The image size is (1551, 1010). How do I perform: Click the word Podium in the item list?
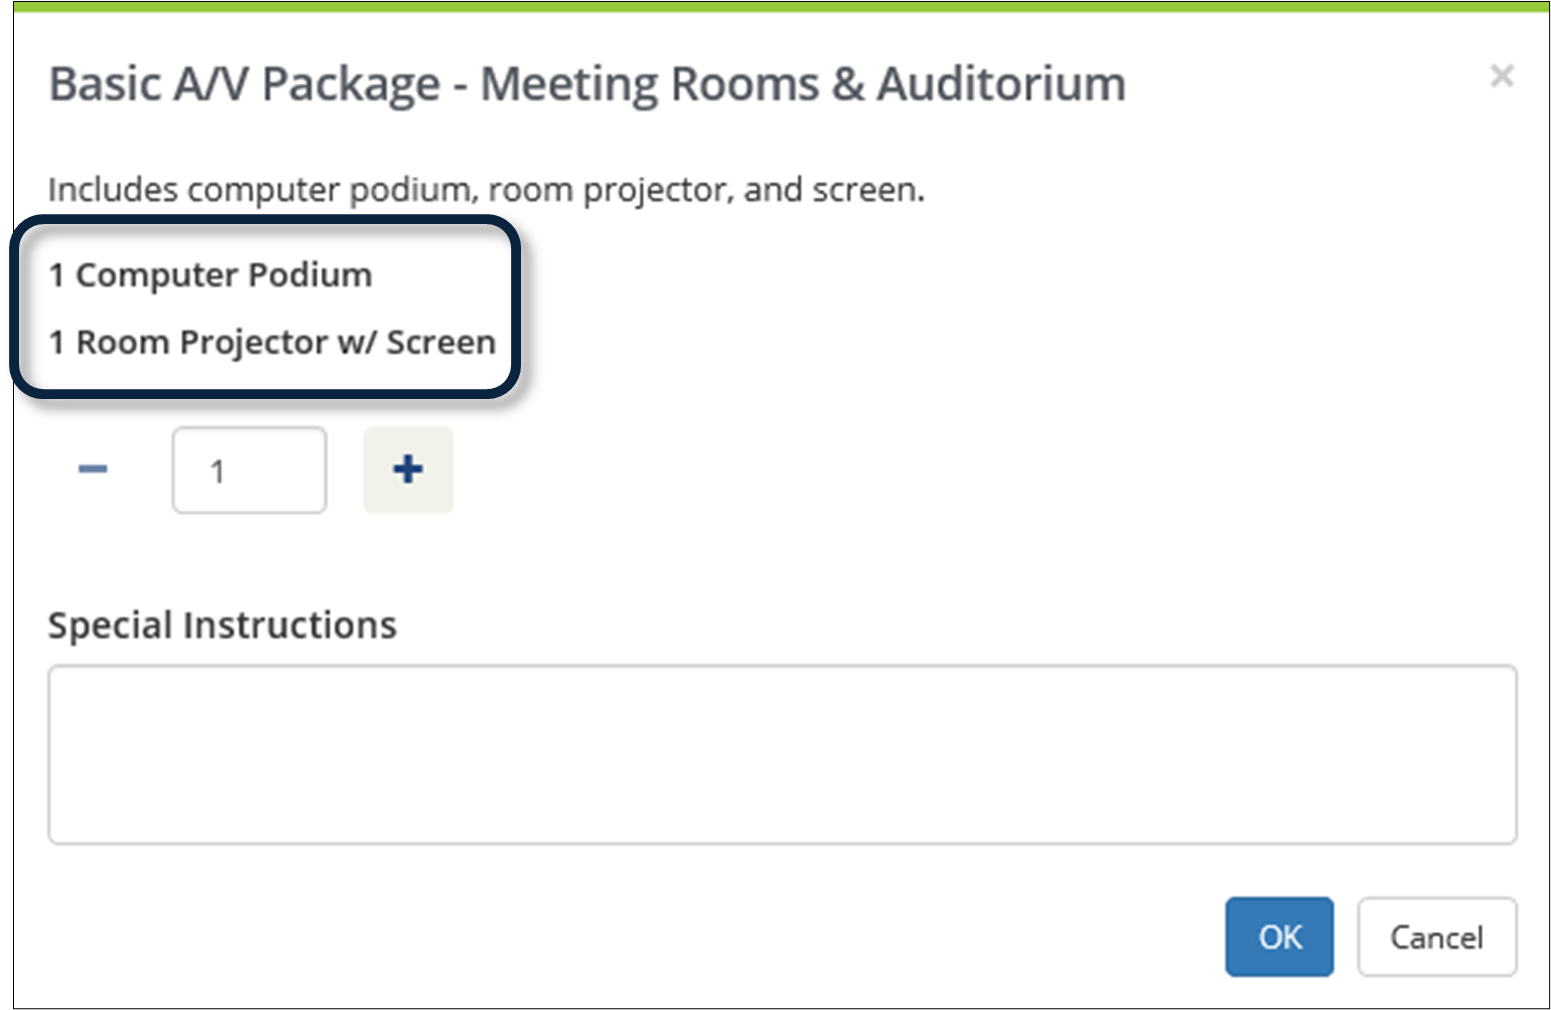[x=310, y=275]
